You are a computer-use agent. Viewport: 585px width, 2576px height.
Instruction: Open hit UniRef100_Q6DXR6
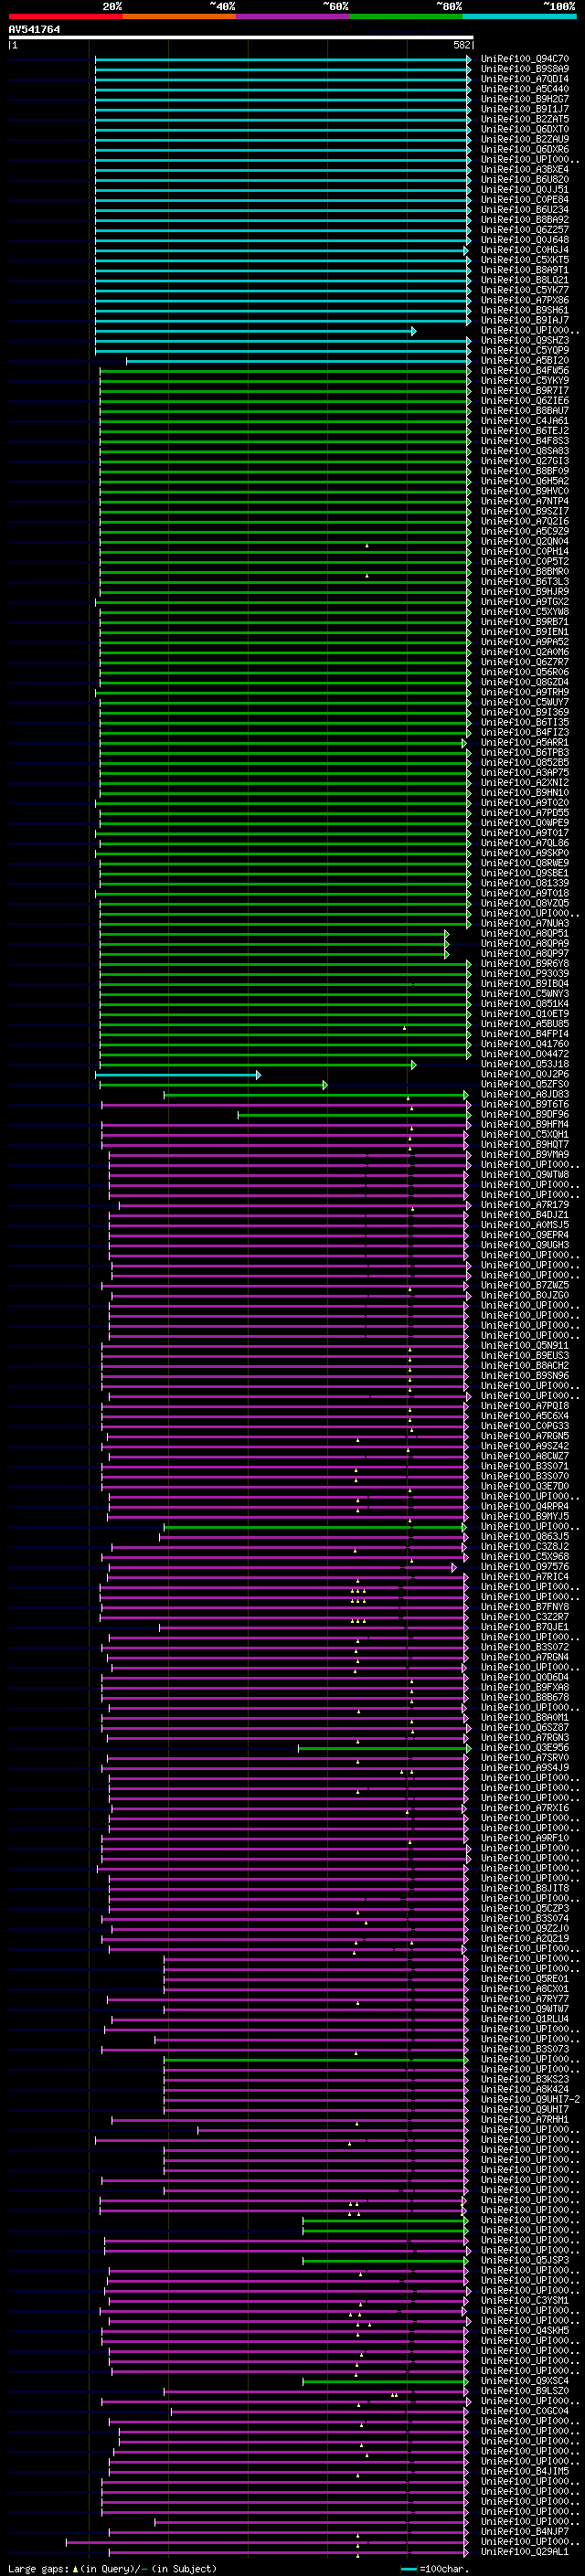pyautogui.click(x=525, y=149)
